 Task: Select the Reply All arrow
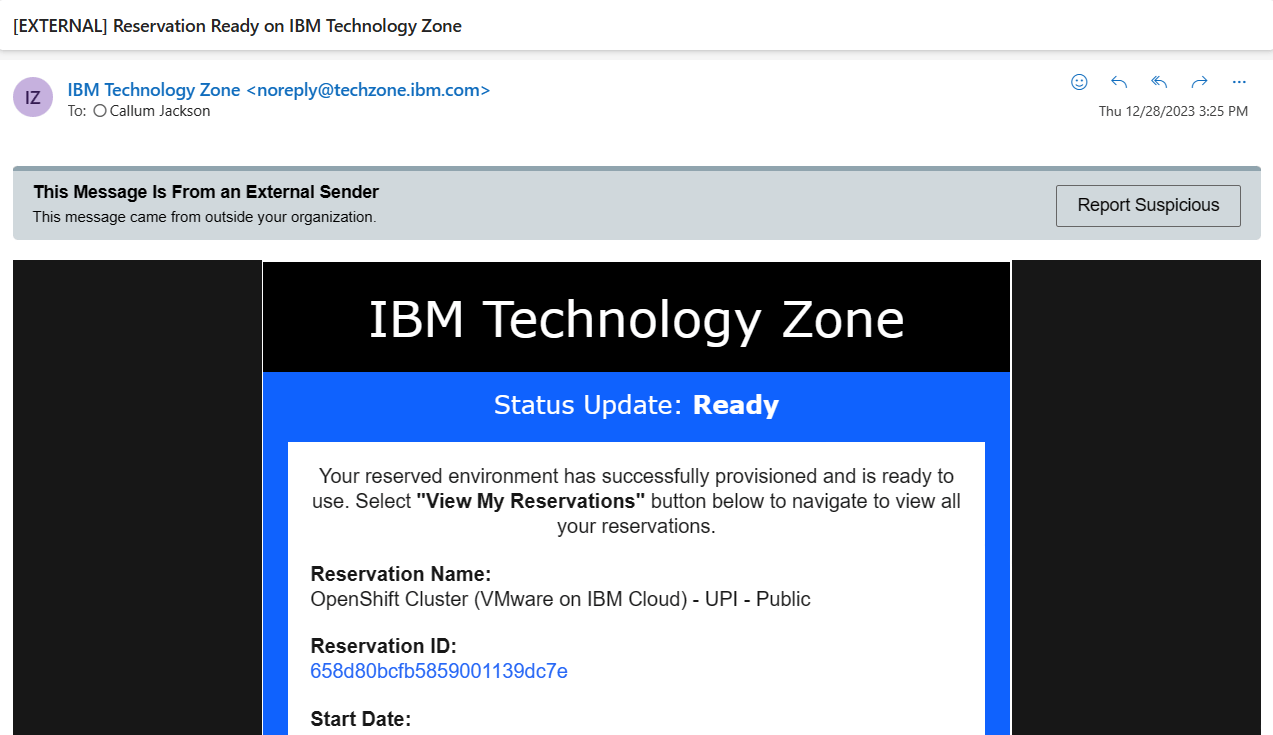(x=1158, y=82)
